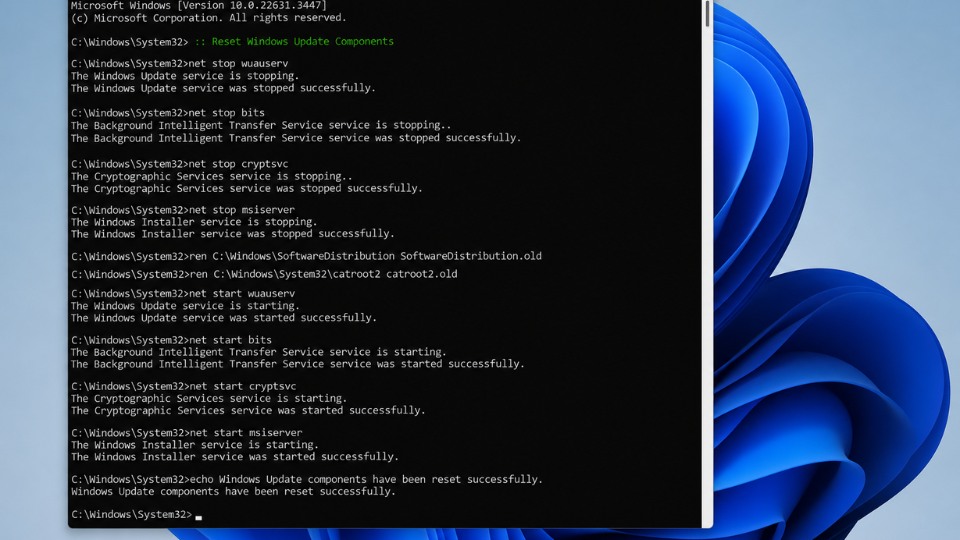Image resolution: width=960 pixels, height=540 pixels.
Task: Click the 'net start cryptsvc' command line
Action: click(x=183, y=387)
